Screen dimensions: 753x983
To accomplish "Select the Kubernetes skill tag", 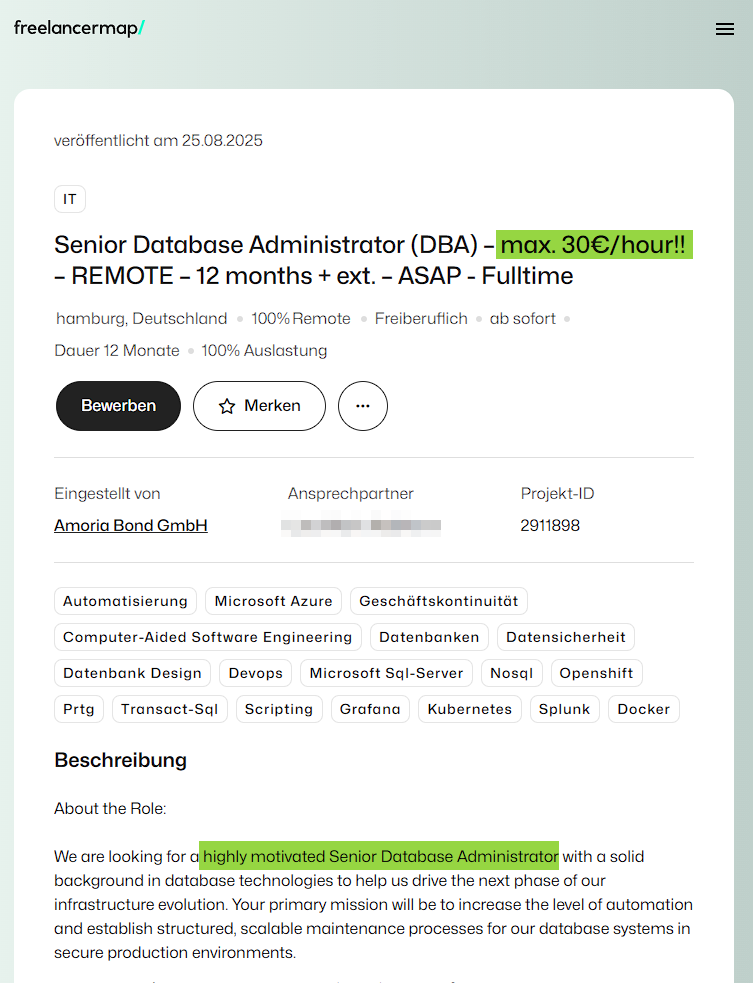I will click(469, 709).
